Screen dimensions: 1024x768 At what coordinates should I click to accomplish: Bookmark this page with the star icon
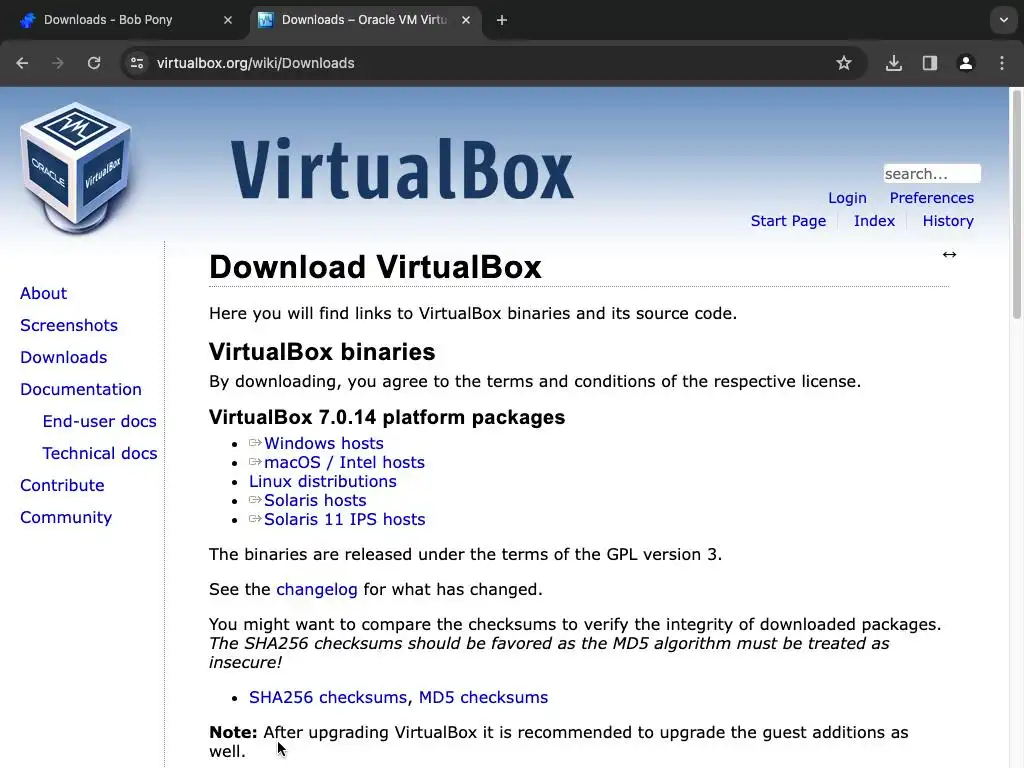click(844, 63)
